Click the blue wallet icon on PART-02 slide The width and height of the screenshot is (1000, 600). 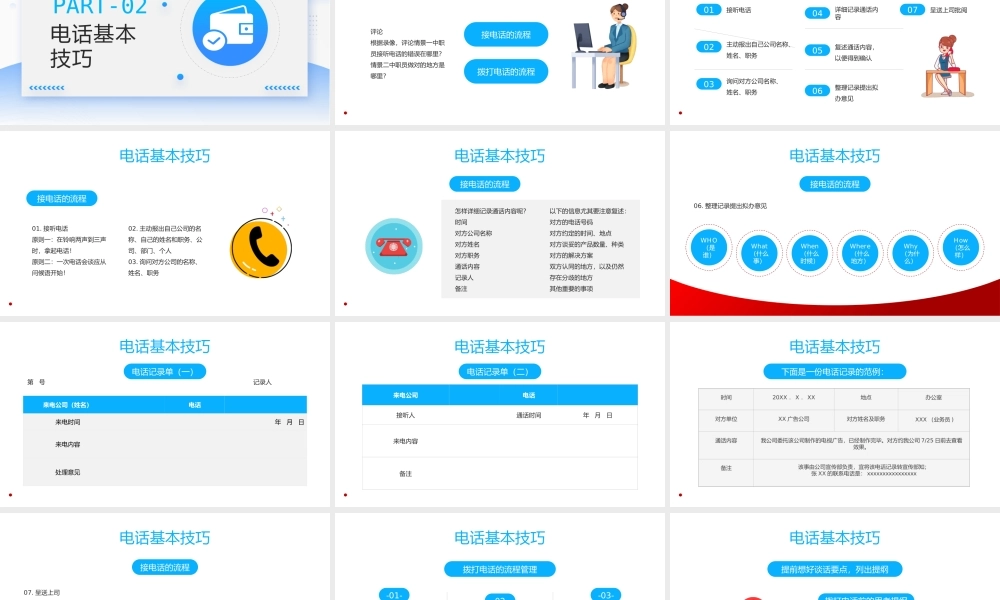pyautogui.click(x=230, y=31)
